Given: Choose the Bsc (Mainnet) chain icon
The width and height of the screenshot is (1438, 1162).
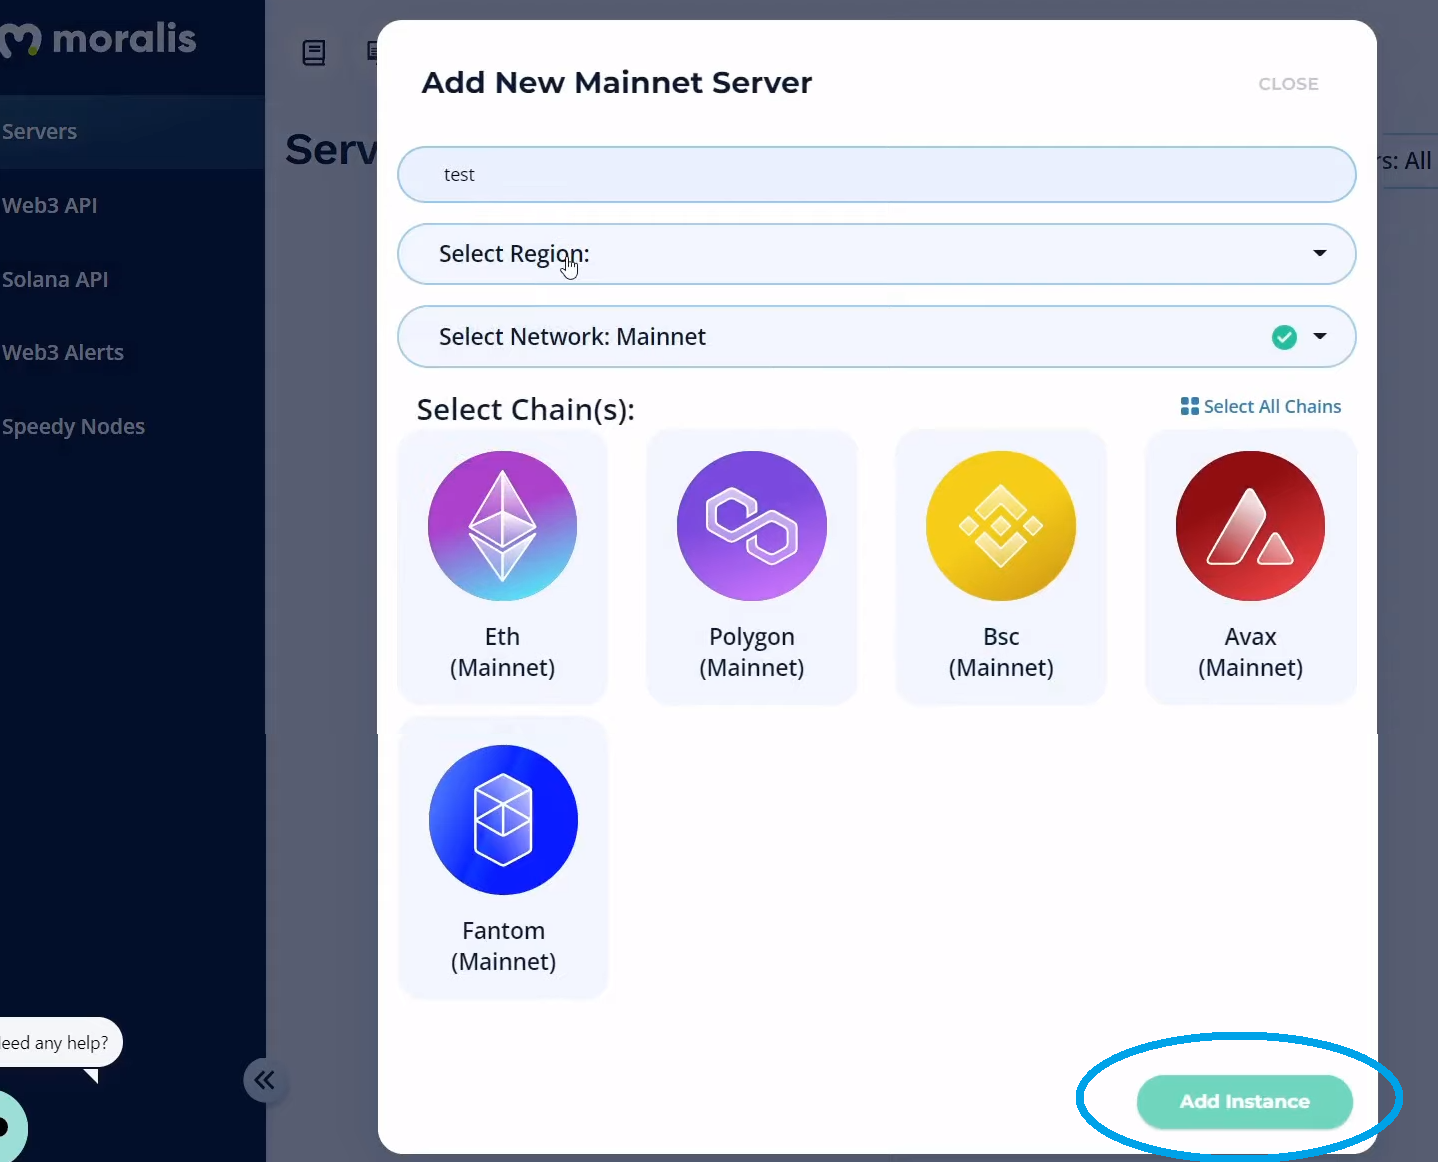Looking at the screenshot, I should tap(1001, 526).
